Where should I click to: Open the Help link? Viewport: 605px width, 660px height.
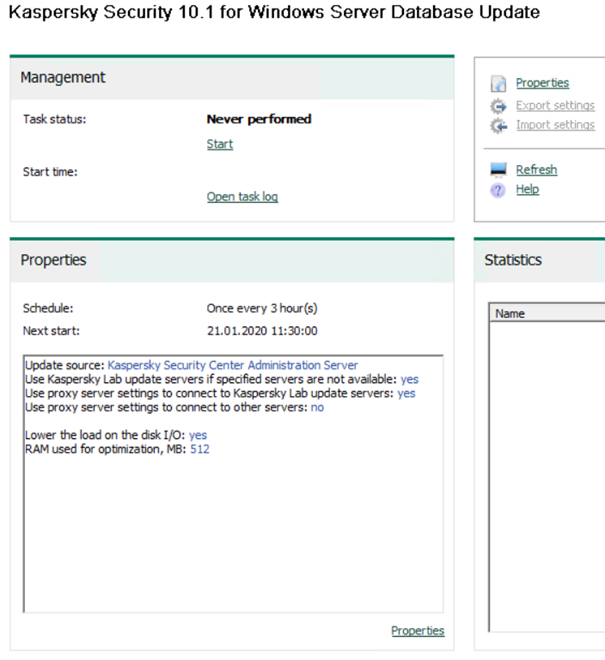(528, 189)
